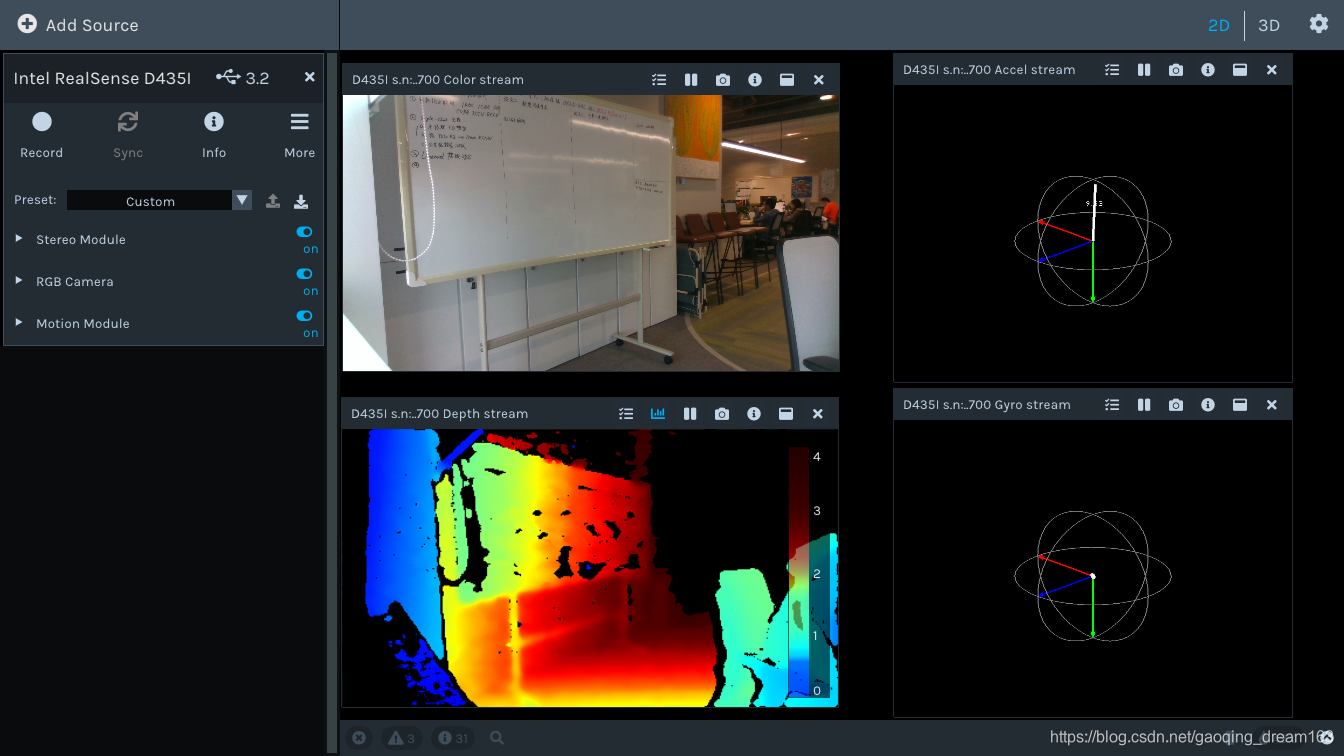Toggle the Motion Module off
Image resolution: width=1344 pixels, height=756 pixels.
pyautogui.click(x=305, y=316)
